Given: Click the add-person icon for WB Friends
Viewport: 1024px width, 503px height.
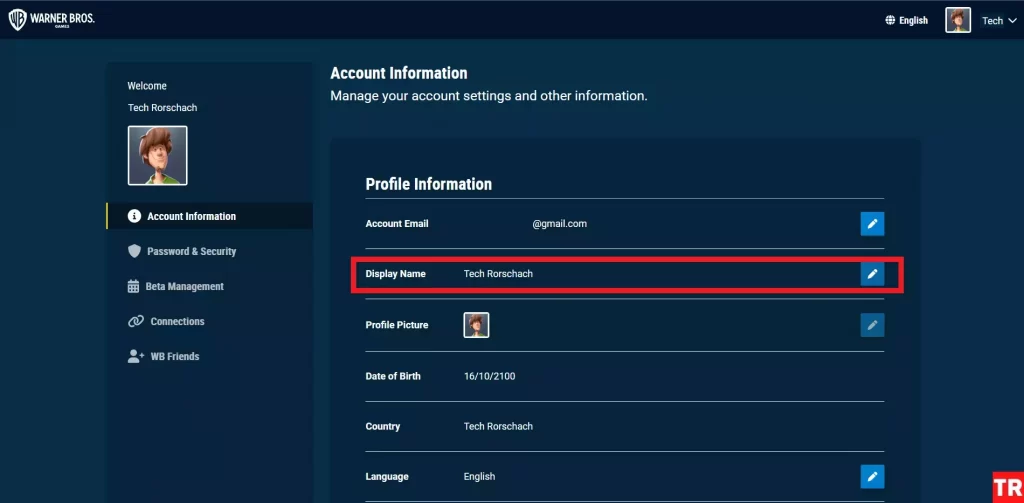Looking at the screenshot, I should pyautogui.click(x=135, y=357).
